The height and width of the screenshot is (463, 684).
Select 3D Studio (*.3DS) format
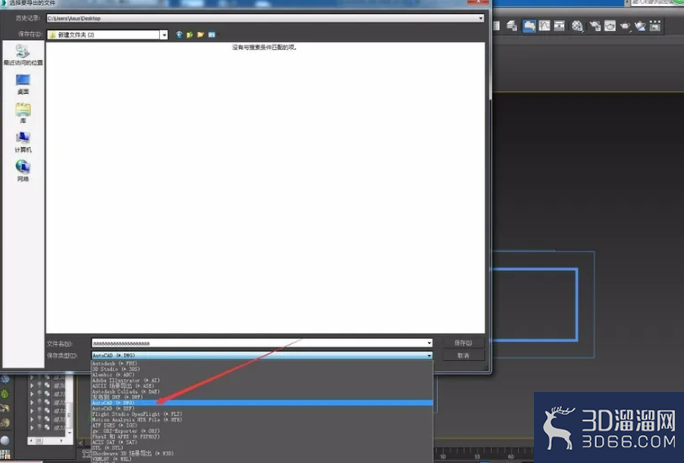pyautogui.click(x=262, y=369)
